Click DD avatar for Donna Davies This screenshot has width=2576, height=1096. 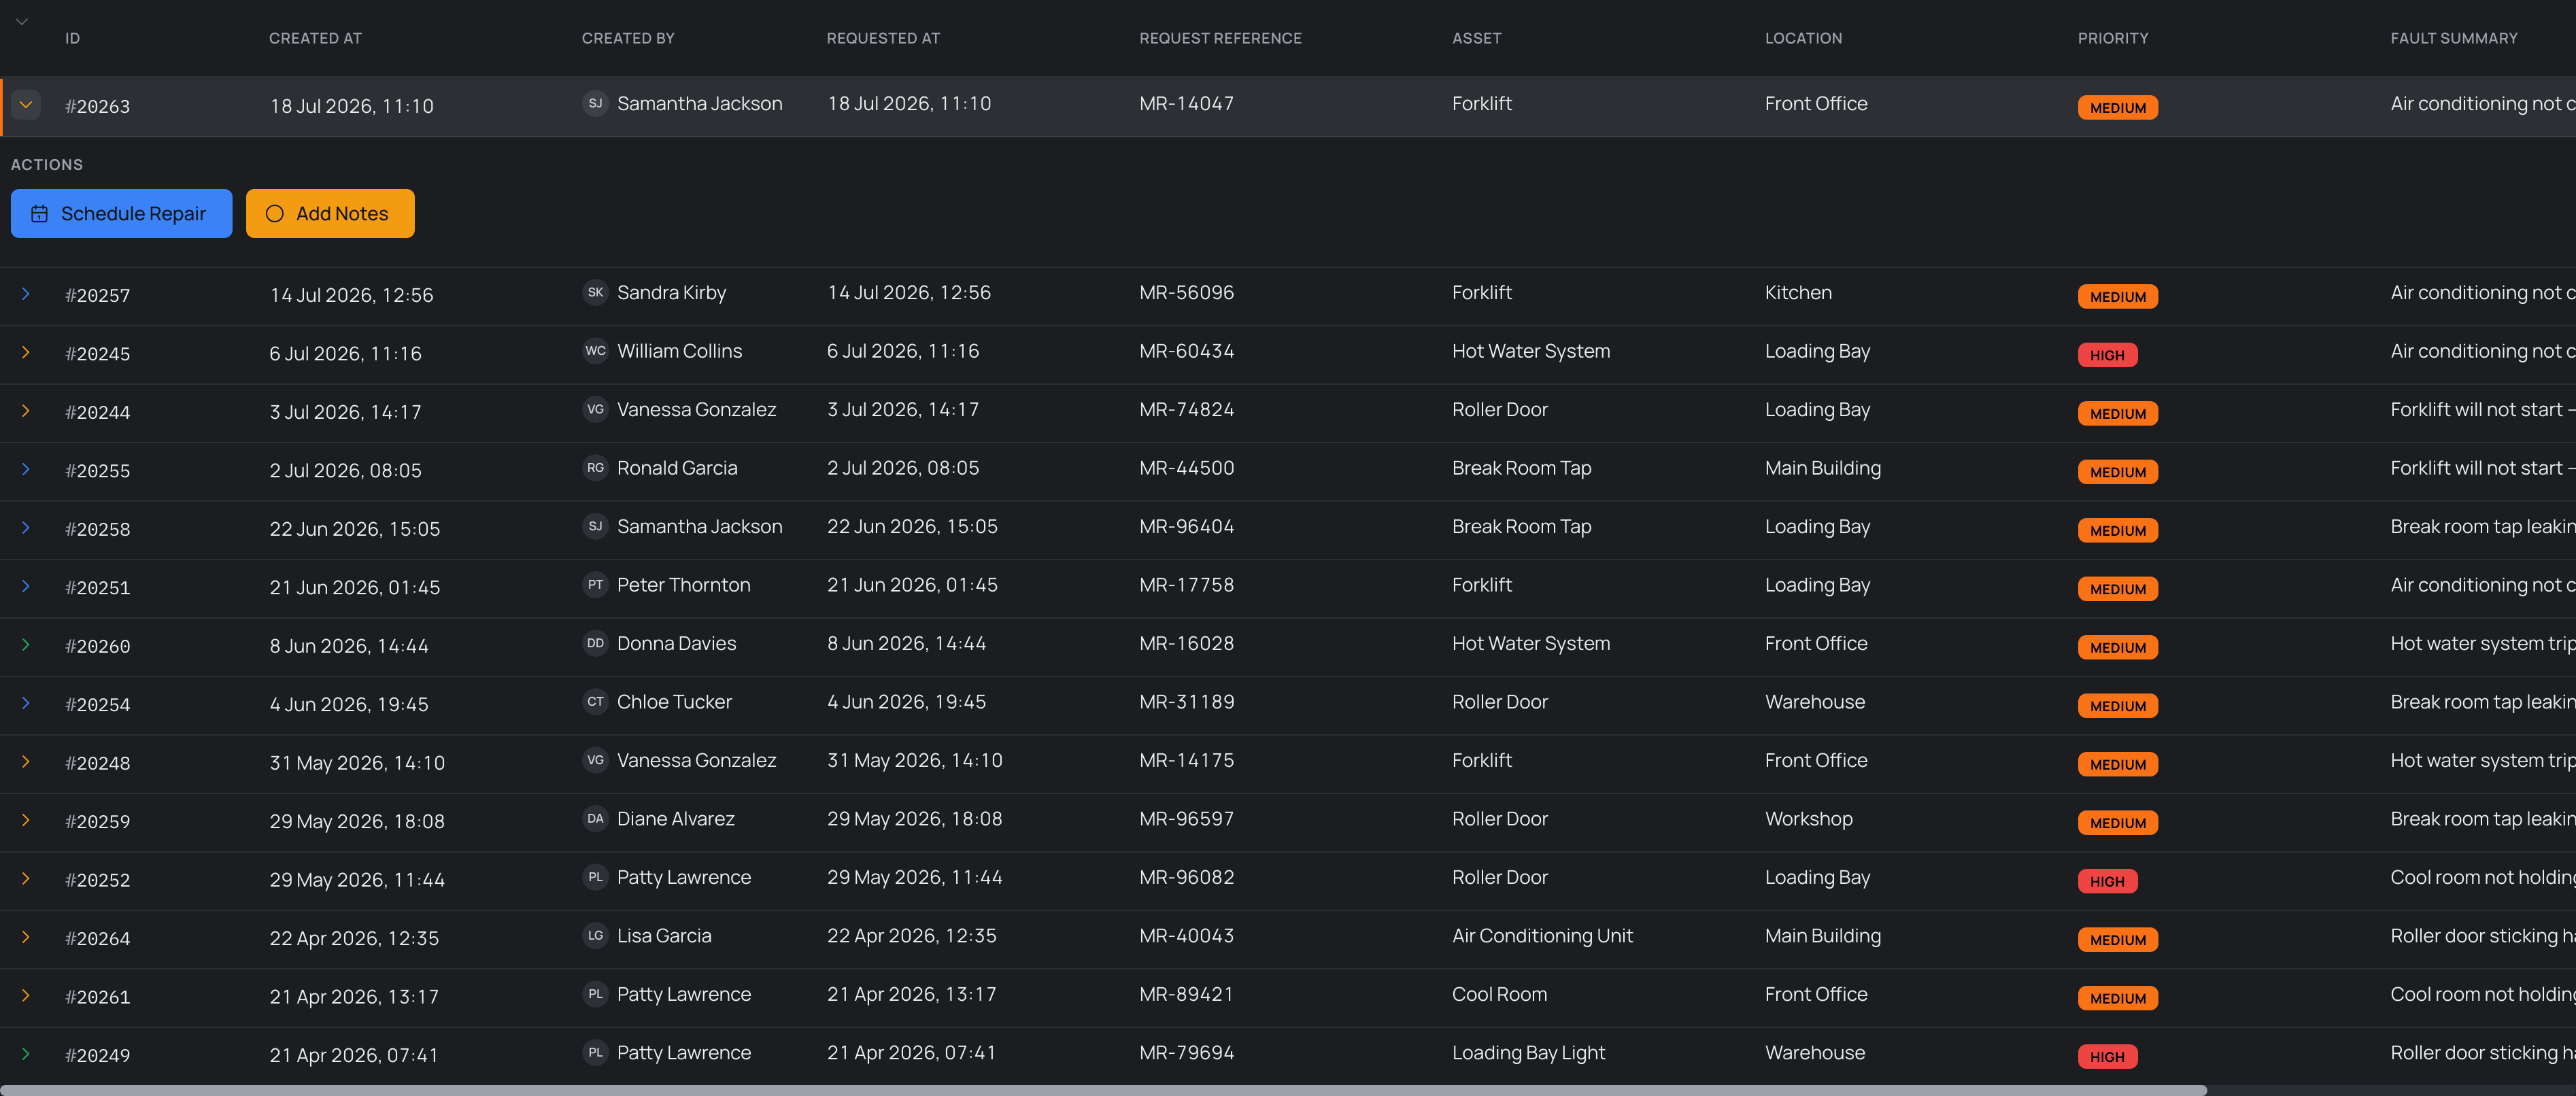tap(595, 643)
